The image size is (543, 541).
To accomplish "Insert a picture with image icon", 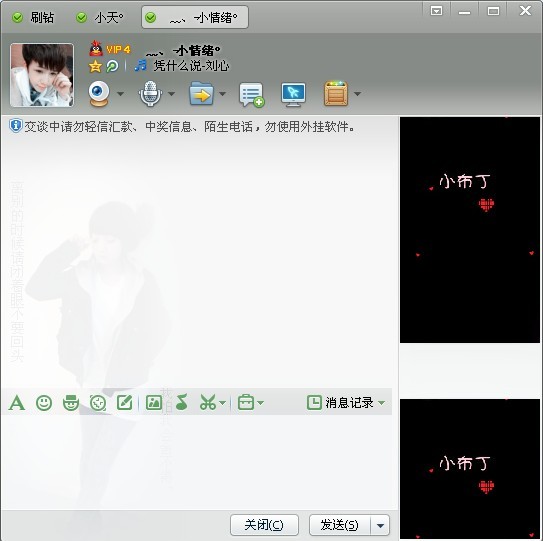I will point(154,403).
